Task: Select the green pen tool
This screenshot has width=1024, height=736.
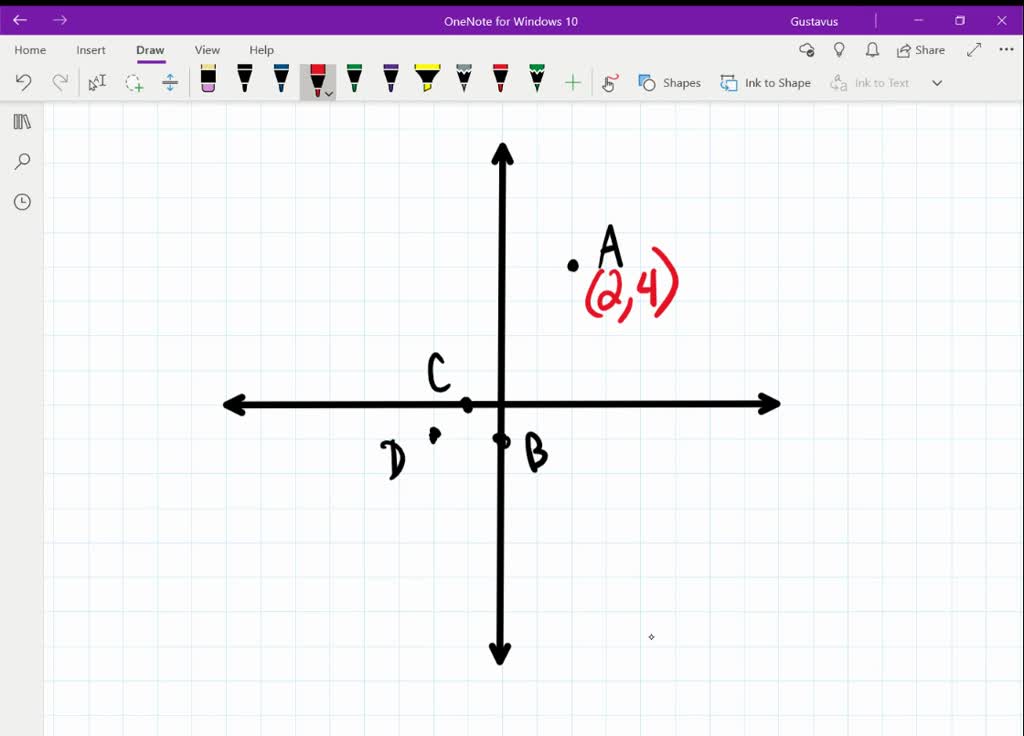Action: (353, 82)
